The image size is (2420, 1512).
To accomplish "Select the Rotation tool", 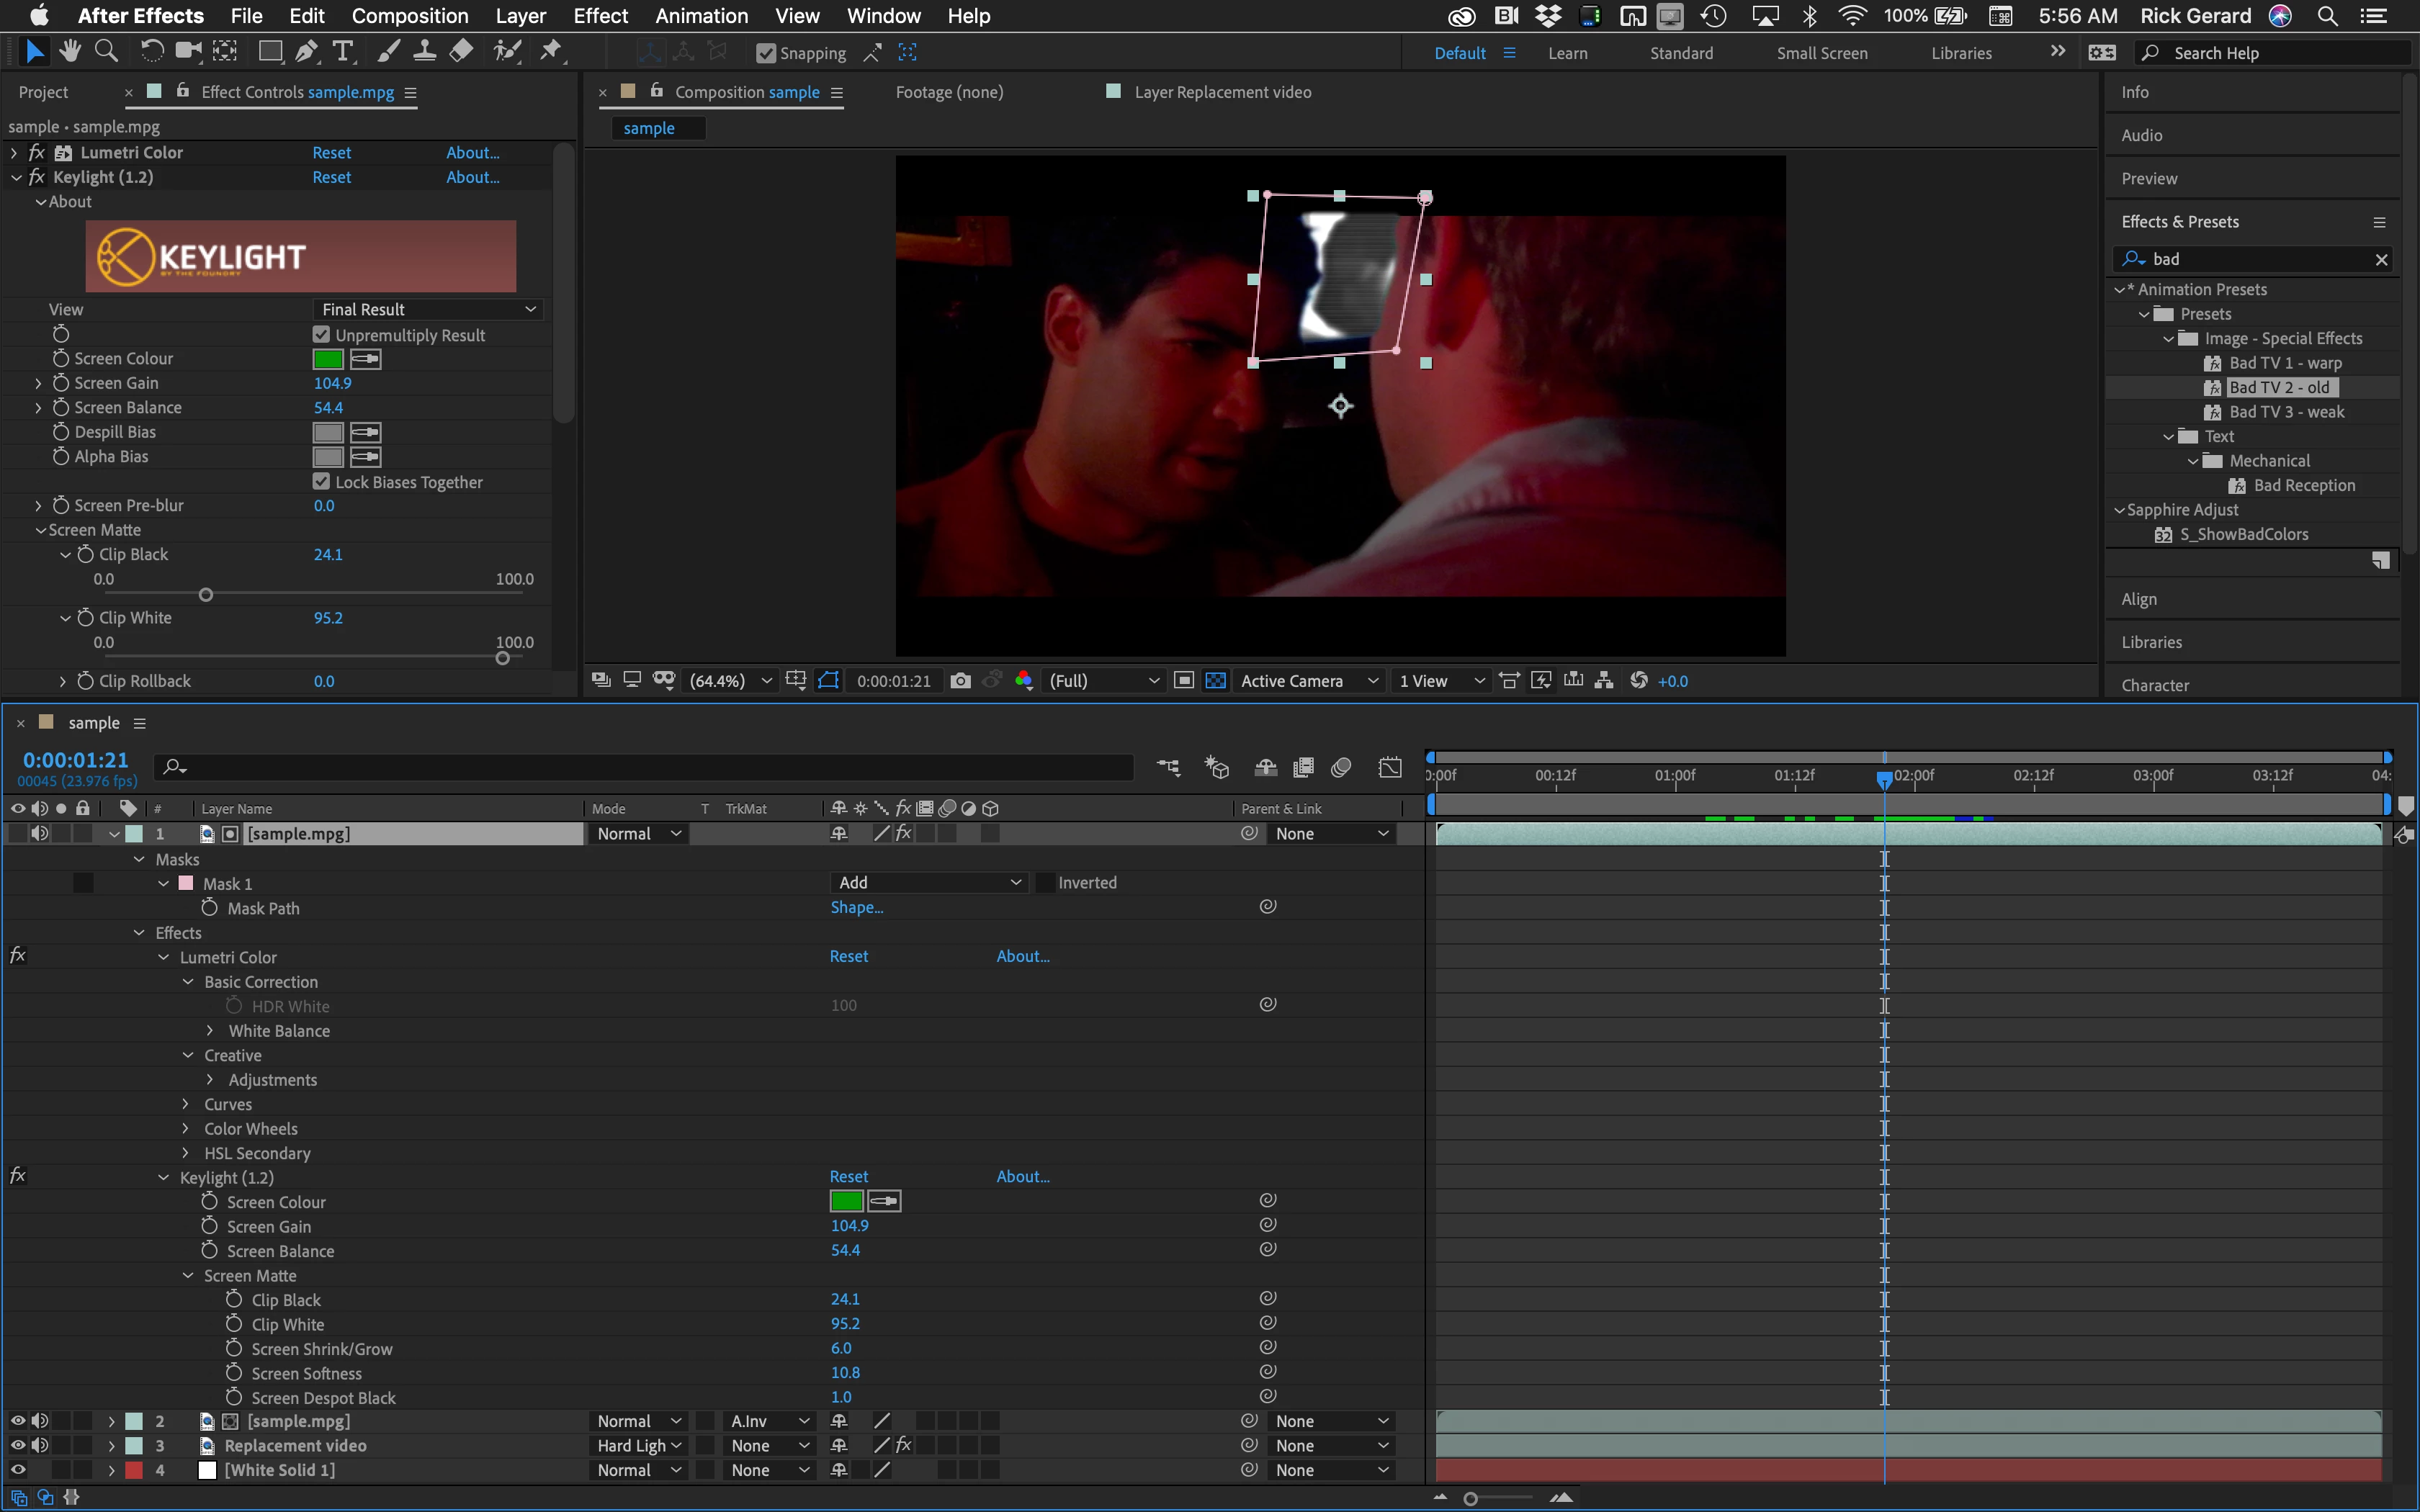I will pyautogui.click(x=151, y=51).
